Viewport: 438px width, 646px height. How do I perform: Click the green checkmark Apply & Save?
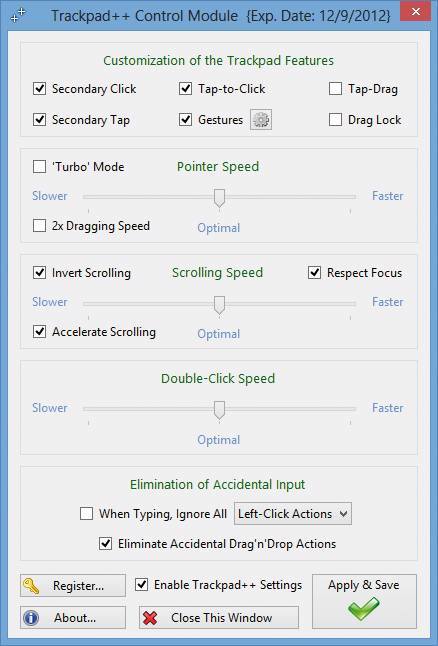(x=364, y=610)
